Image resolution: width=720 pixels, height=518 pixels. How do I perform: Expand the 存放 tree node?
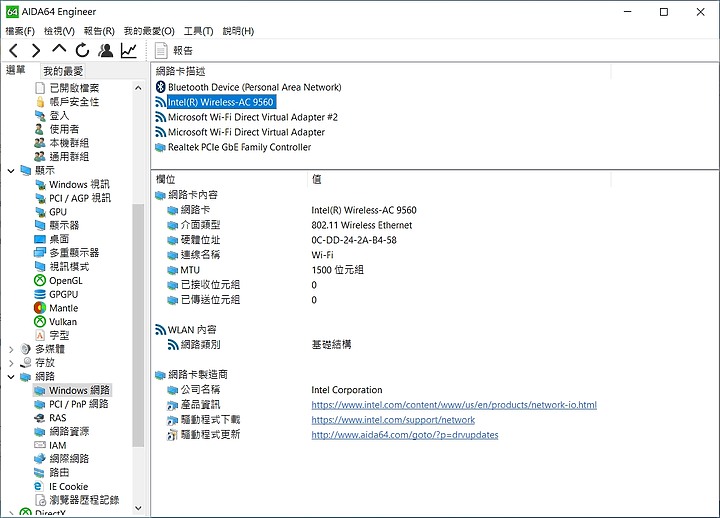pos(11,363)
